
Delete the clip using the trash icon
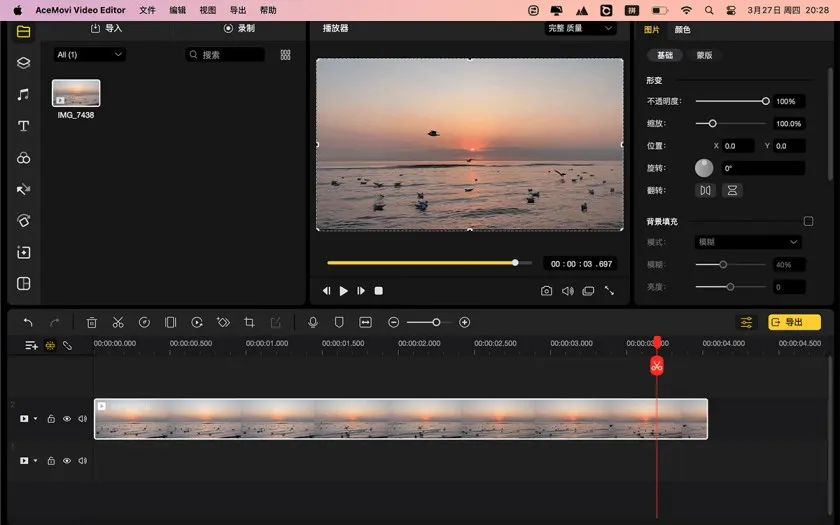click(x=92, y=322)
